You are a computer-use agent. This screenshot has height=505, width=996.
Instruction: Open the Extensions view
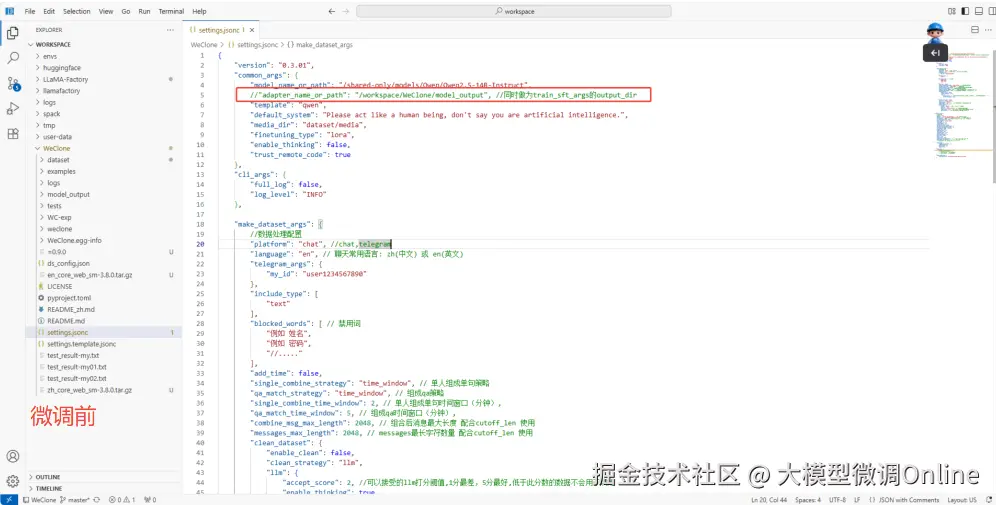pos(13,134)
